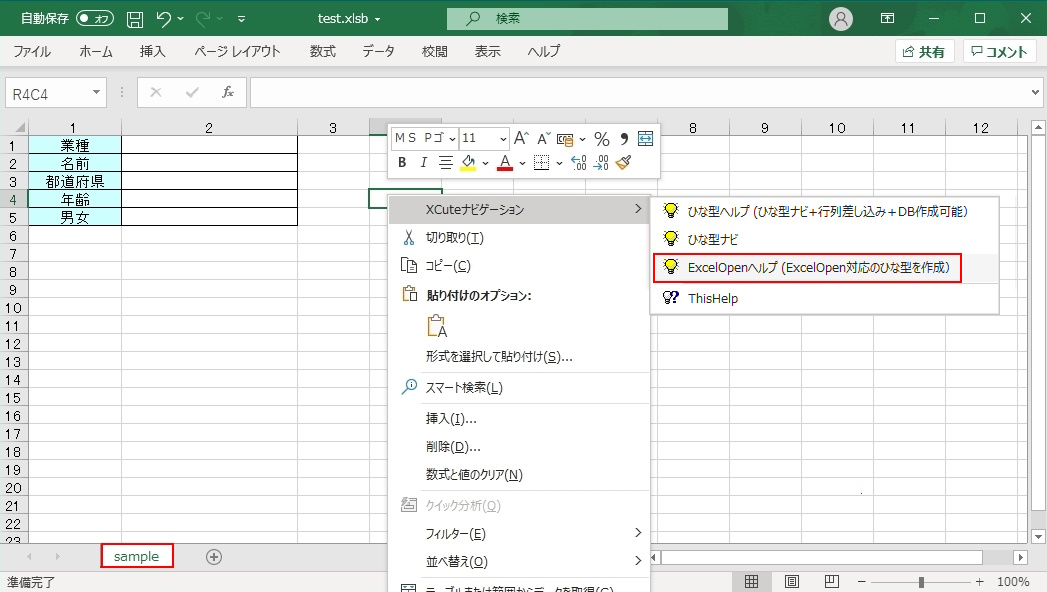This screenshot has width=1047, height=592.
Task: Apply red font color in mini toolbar
Action: (505, 162)
